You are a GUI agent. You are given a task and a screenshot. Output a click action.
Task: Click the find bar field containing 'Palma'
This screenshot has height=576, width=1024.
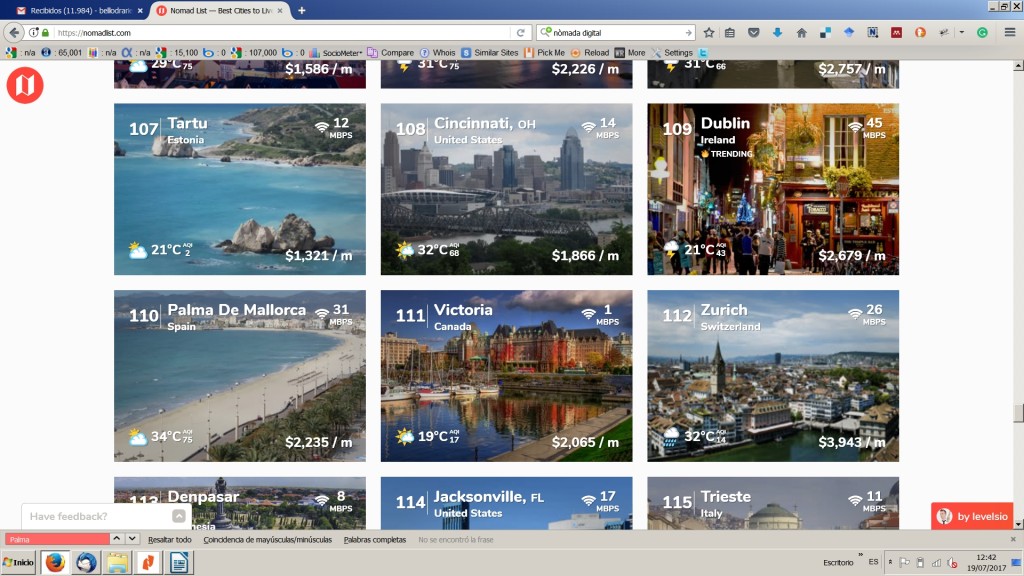pyautogui.click(x=57, y=539)
